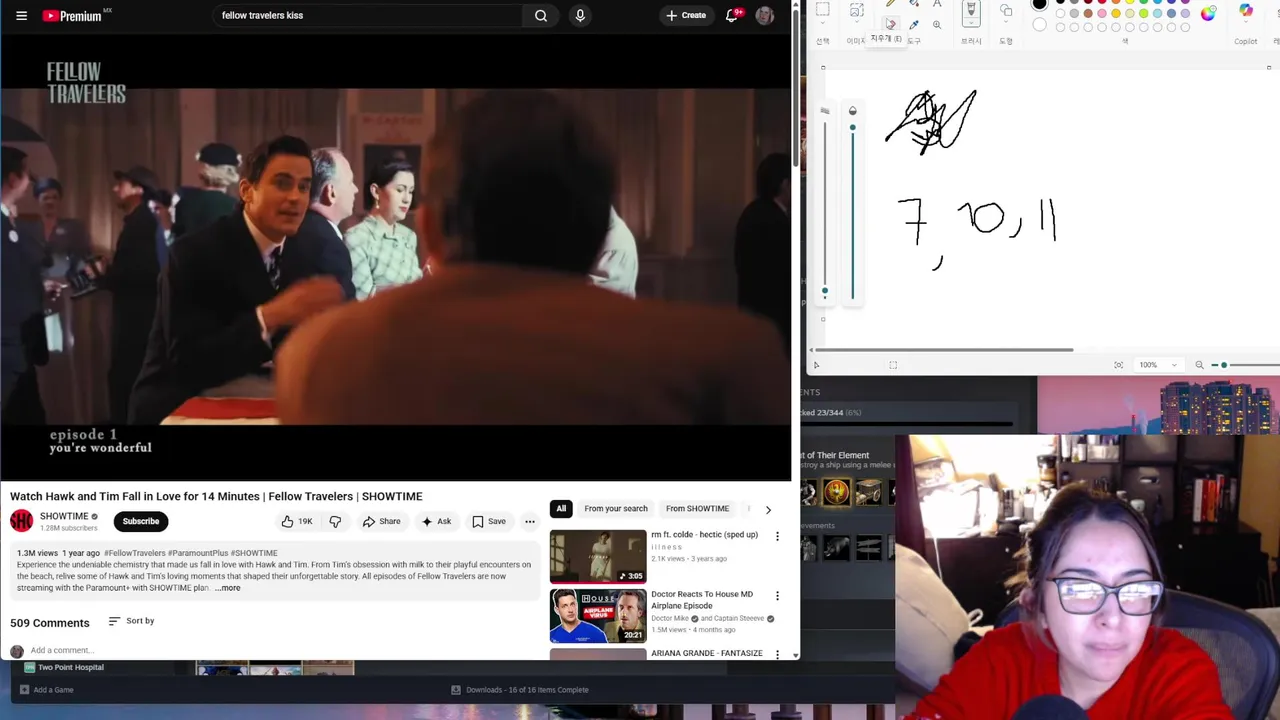1280x720 pixels.
Task: Open 'ARIANA GRANDE - FANTASIZE' video title
Action: 707,653
